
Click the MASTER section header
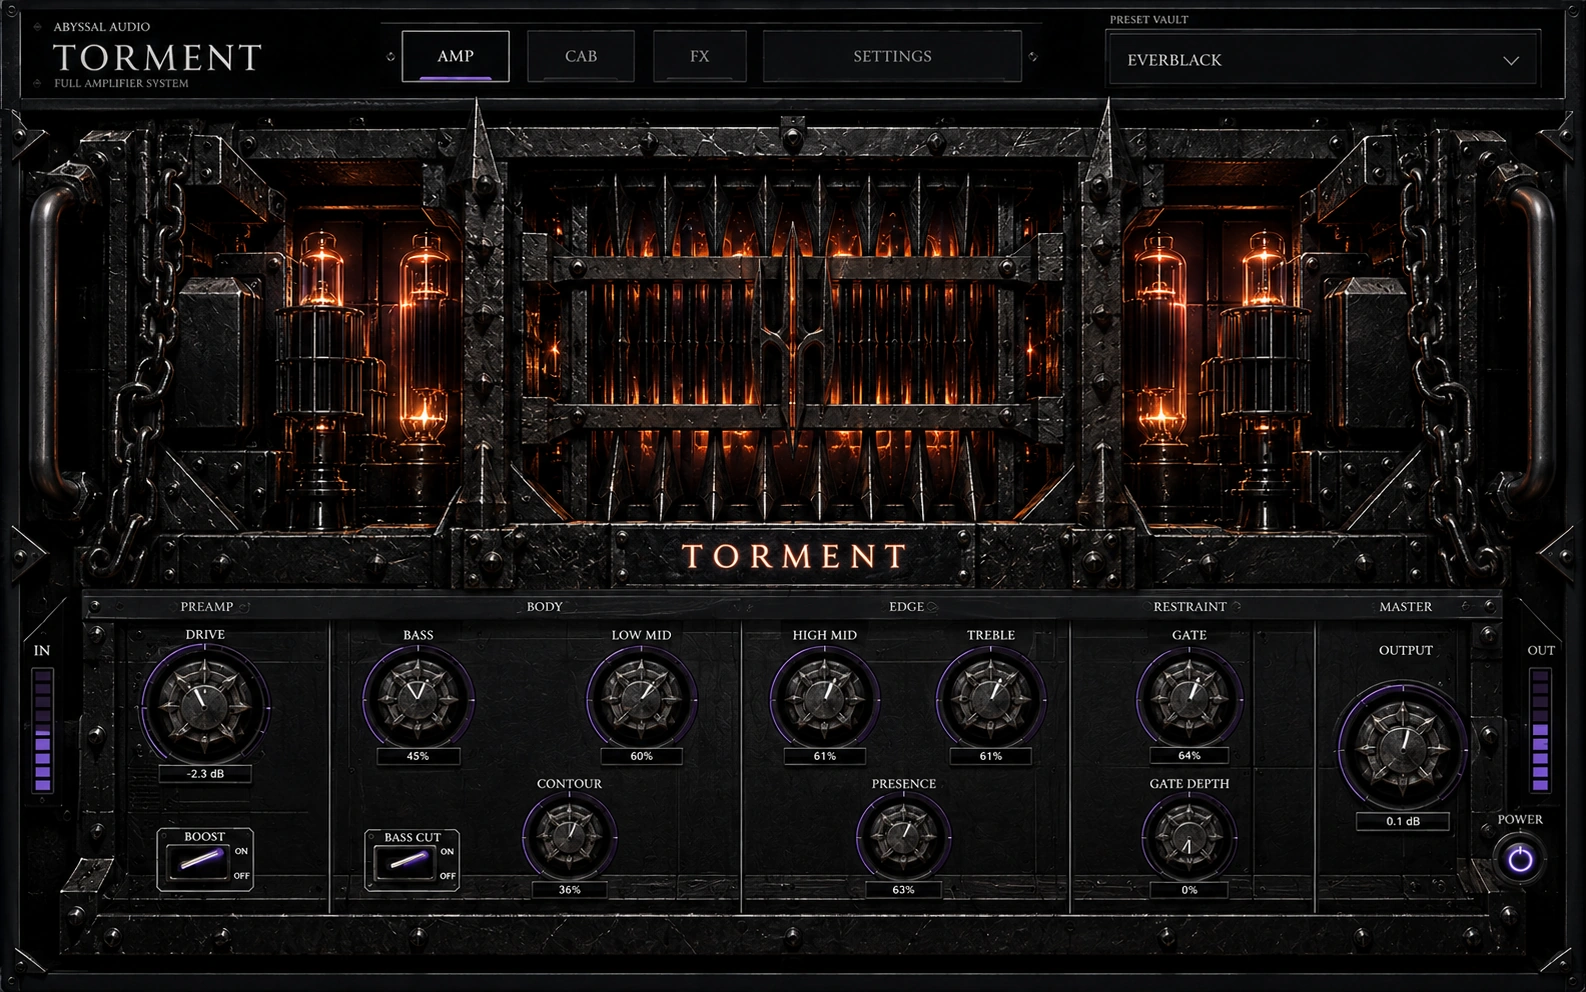point(1405,607)
